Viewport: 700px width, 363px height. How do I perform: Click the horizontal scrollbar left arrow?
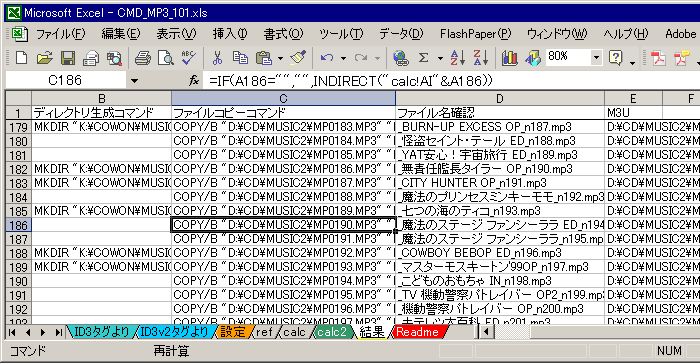click(x=486, y=332)
